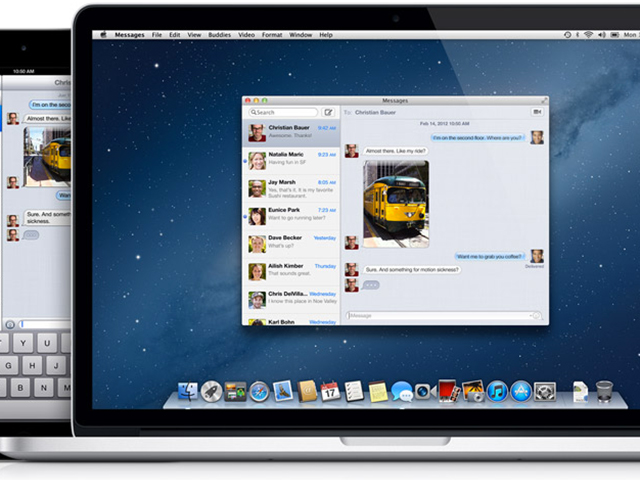Select Christian Bauer conversation
This screenshot has width=640, height=480.
point(291,133)
